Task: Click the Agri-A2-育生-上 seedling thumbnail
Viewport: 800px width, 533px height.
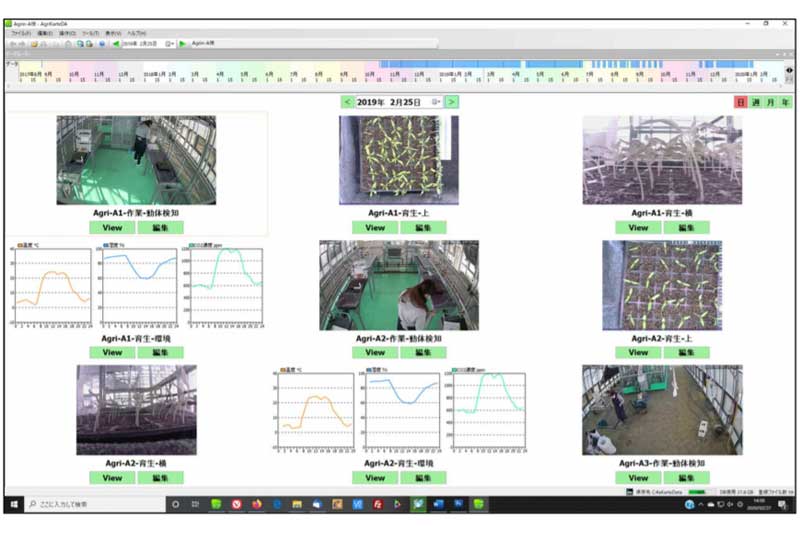Action: point(662,285)
